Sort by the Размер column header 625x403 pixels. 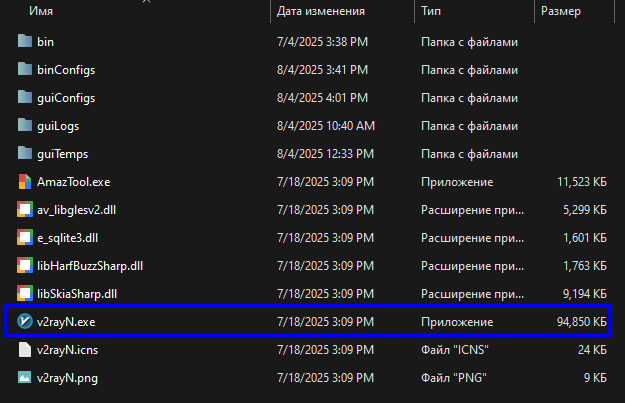[561, 11]
